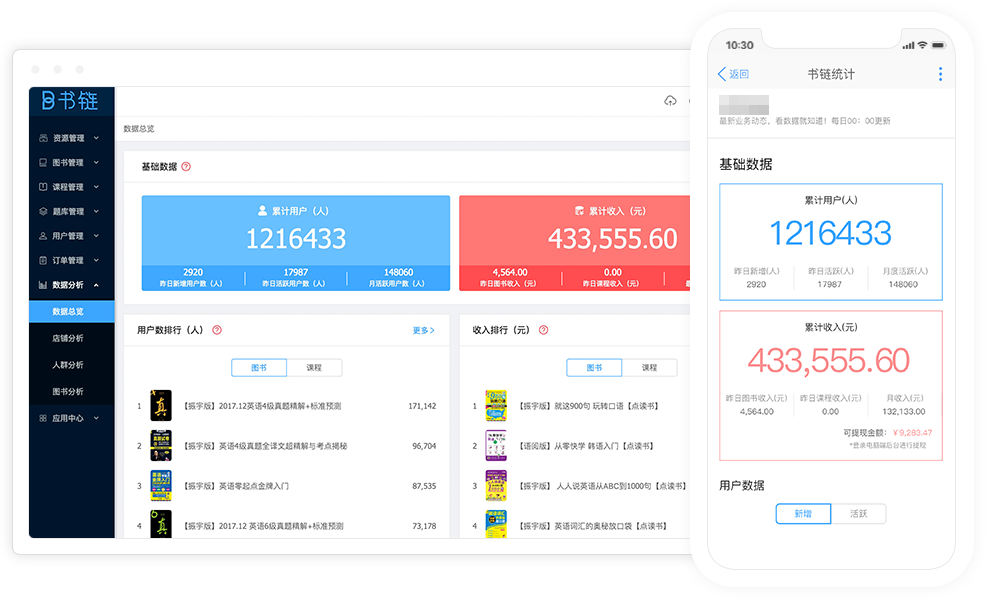Open 人群分析 submenu item
This screenshot has width=986, height=599.
(68, 365)
